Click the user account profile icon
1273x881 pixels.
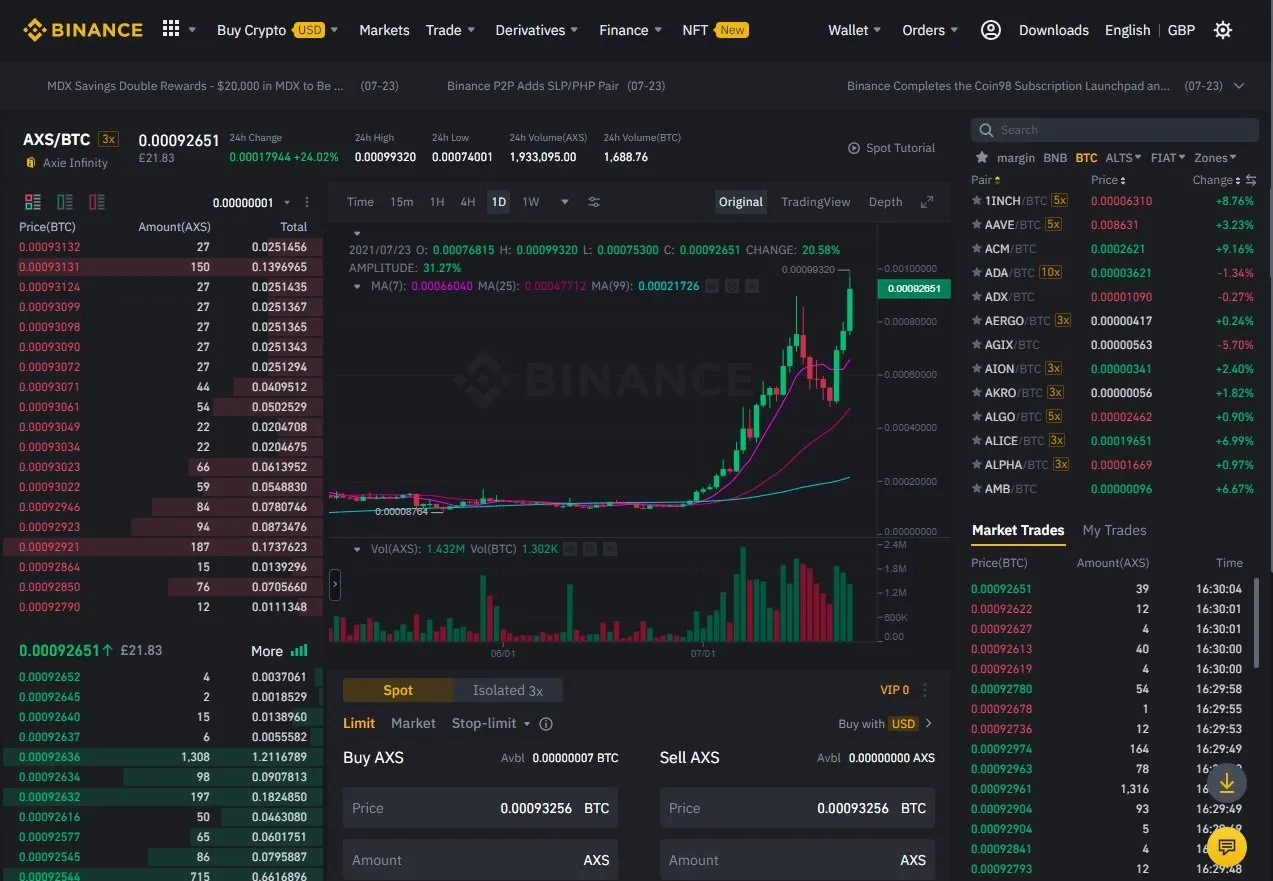click(x=990, y=30)
